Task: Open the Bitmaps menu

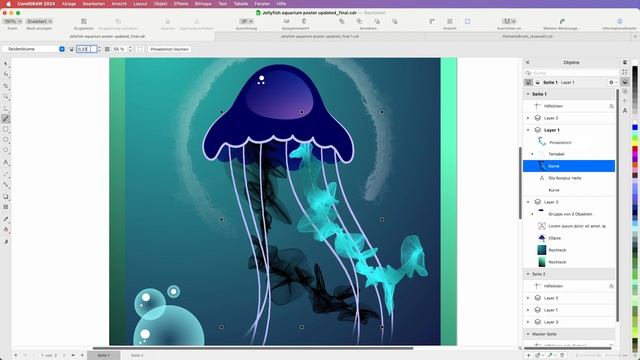Action: pyautogui.click(x=203, y=4)
